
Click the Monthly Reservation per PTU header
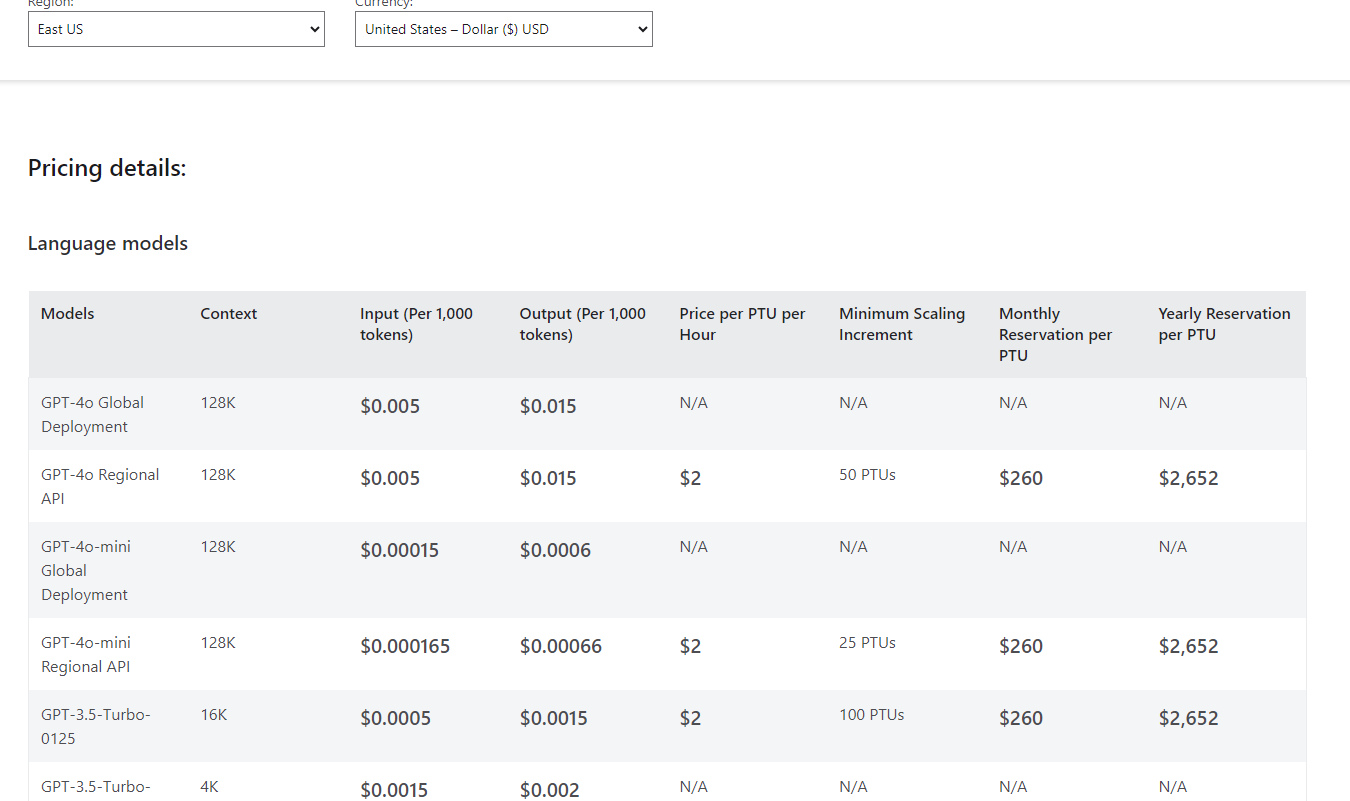1055,334
